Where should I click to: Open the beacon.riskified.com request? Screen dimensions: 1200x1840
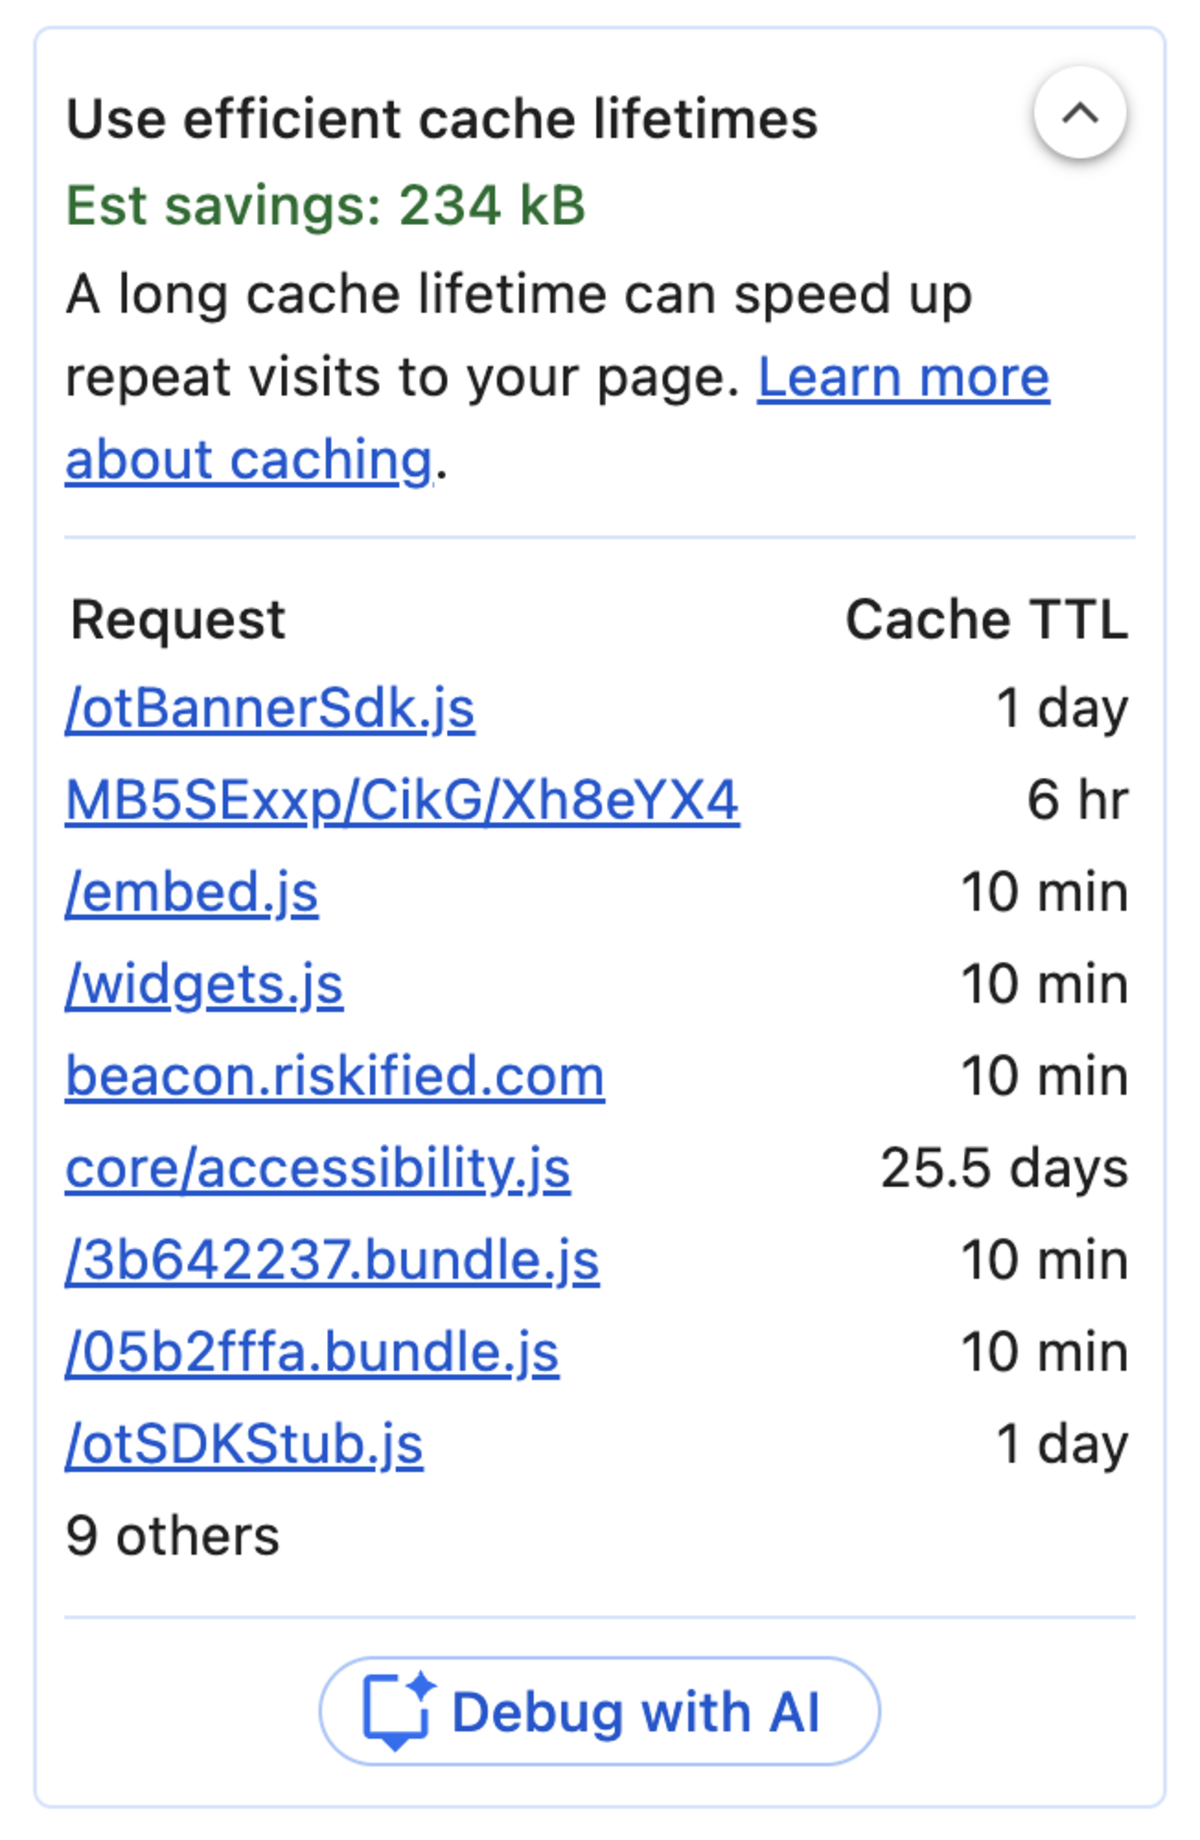click(x=335, y=1075)
